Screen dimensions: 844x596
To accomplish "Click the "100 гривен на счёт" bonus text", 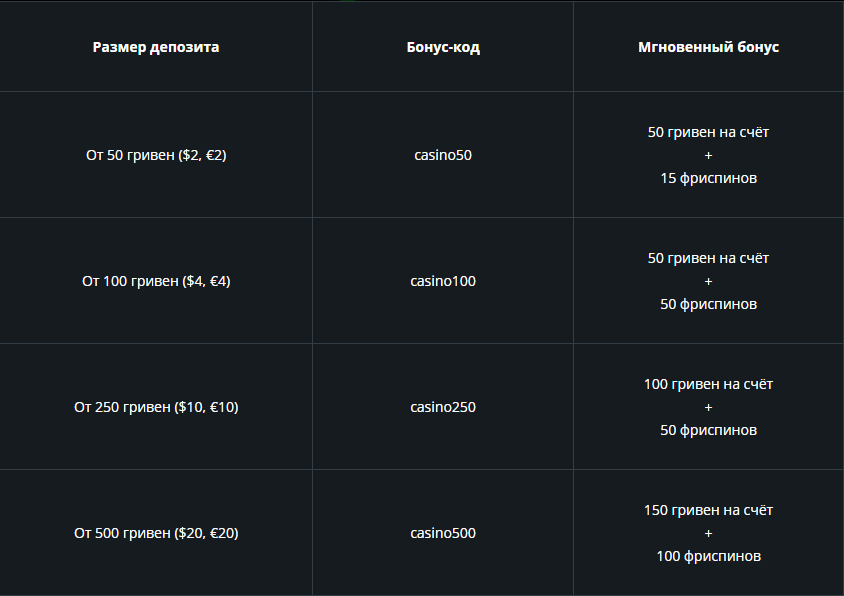I will coord(708,384).
